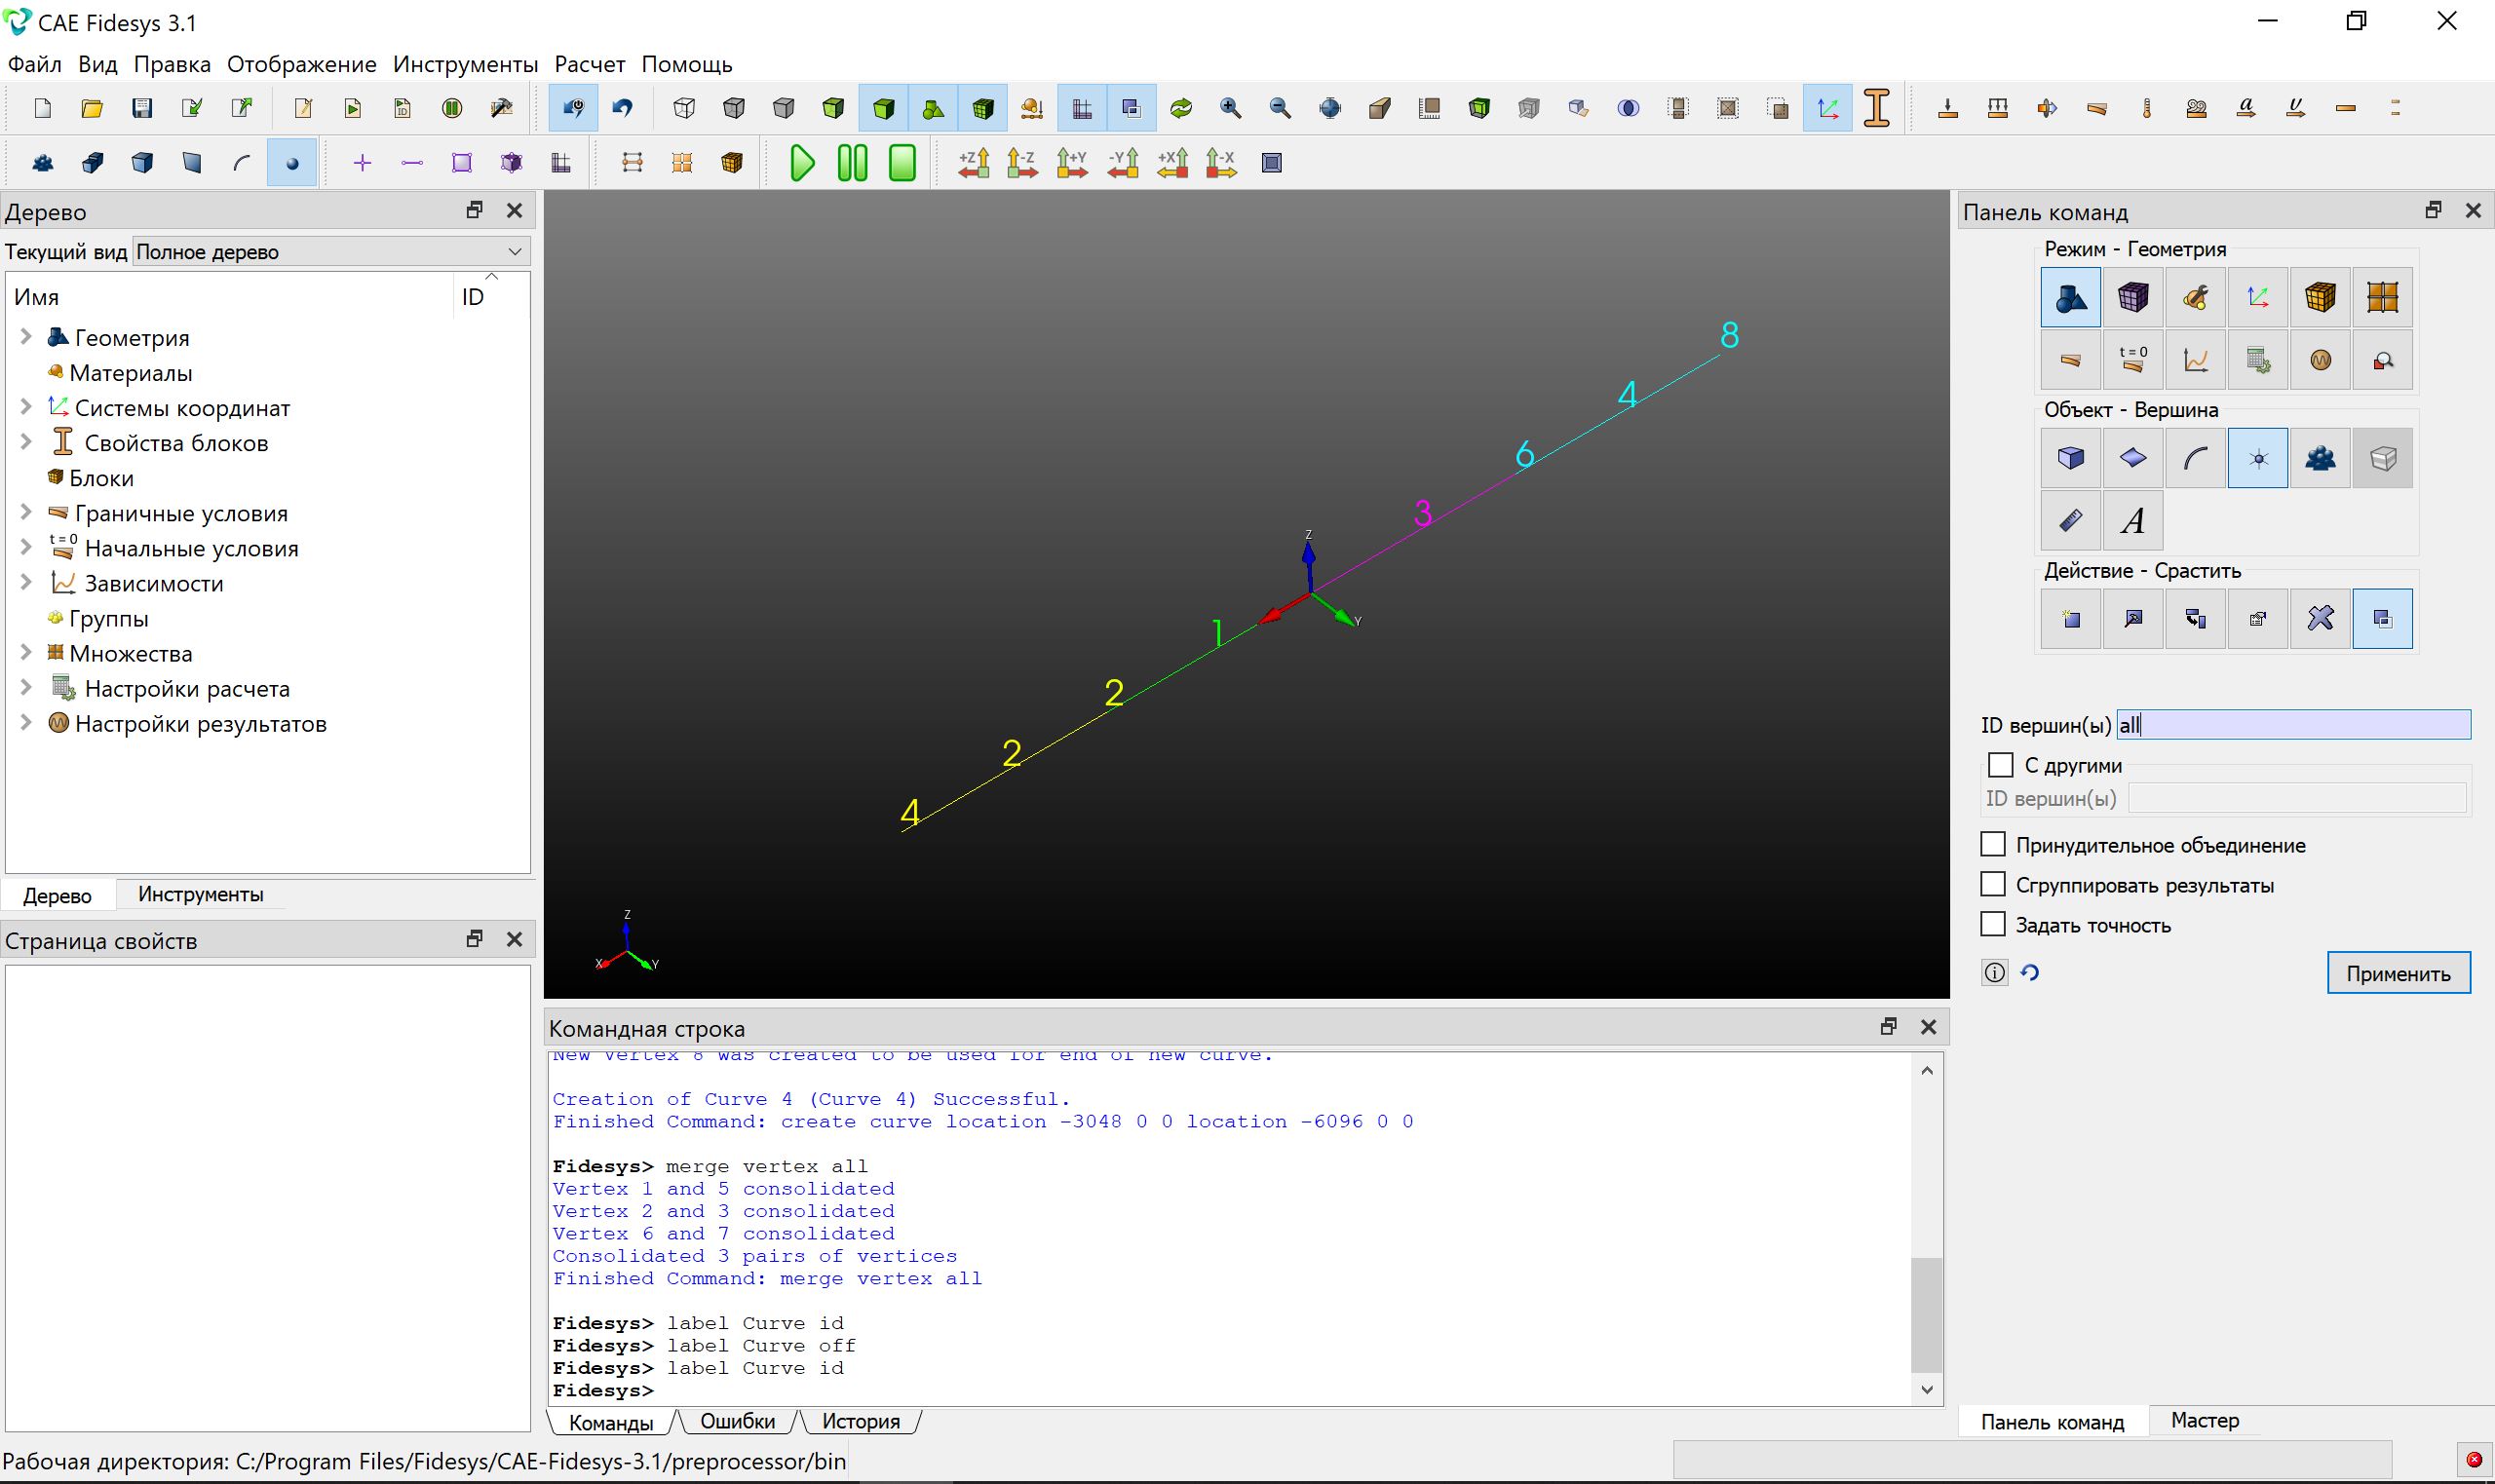Click the blue reset arrow near Применить
The height and width of the screenshot is (1484, 2495).
pyautogui.click(x=2029, y=973)
